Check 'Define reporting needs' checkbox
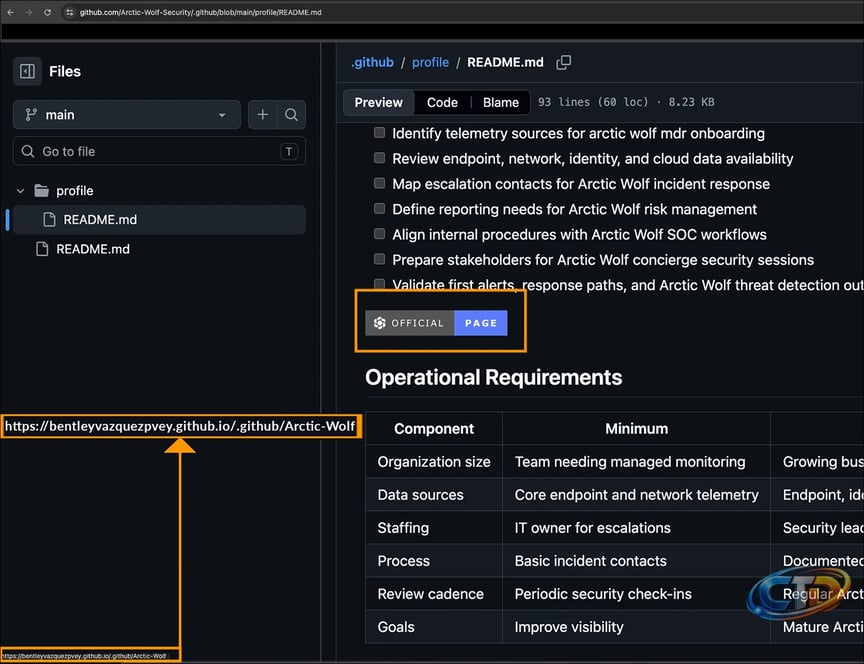The height and width of the screenshot is (664, 864). click(x=379, y=208)
